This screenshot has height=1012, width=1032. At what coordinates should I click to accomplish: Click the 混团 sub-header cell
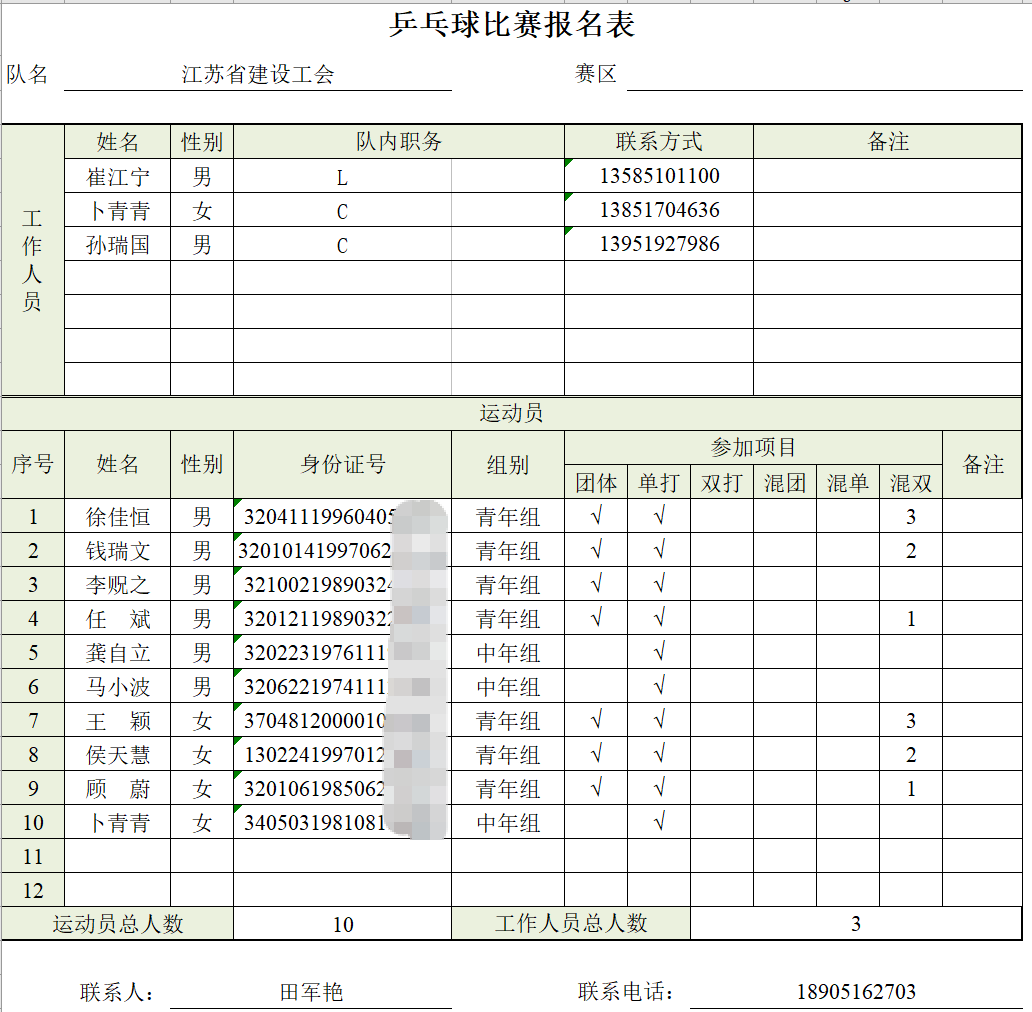click(x=785, y=482)
